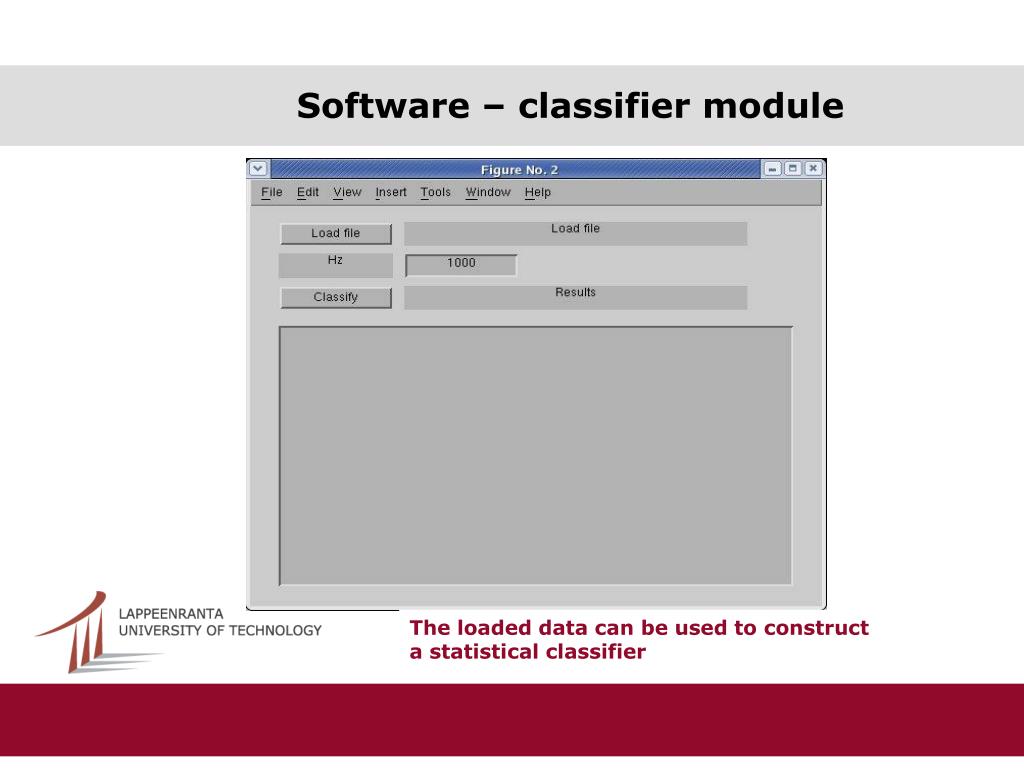
Task: Click the Load file path display
Action: [x=575, y=233]
